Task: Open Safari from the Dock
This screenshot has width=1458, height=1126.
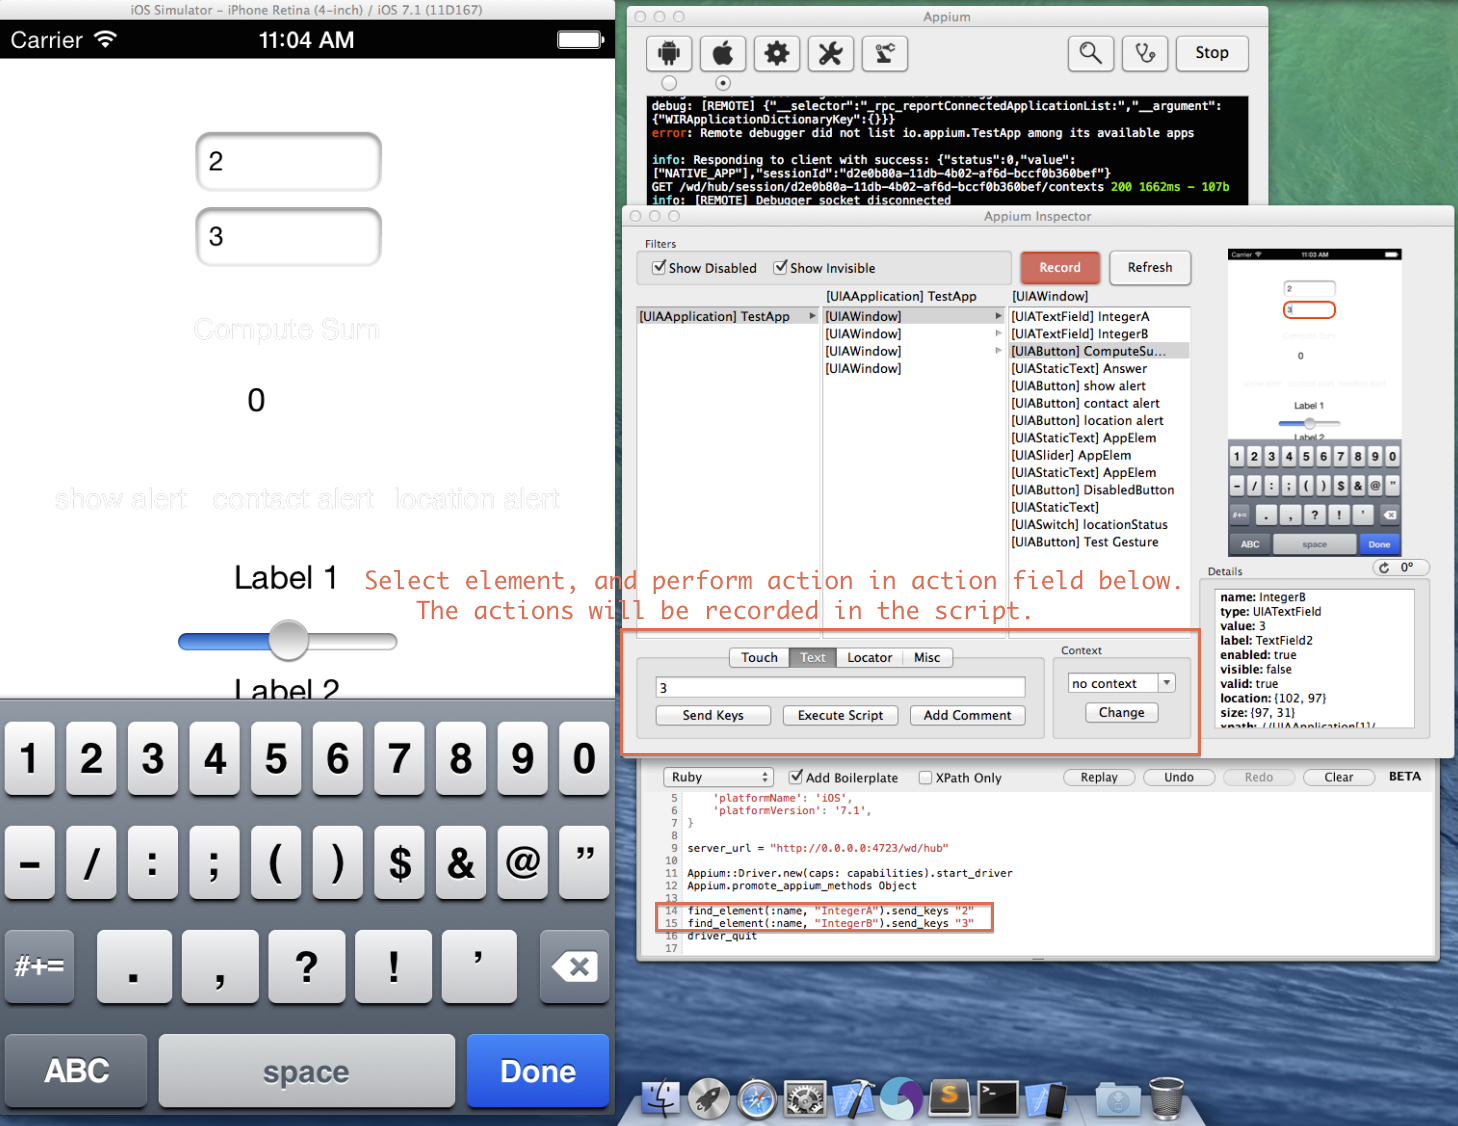Action: pyautogui.click(x=757, y=1098)
